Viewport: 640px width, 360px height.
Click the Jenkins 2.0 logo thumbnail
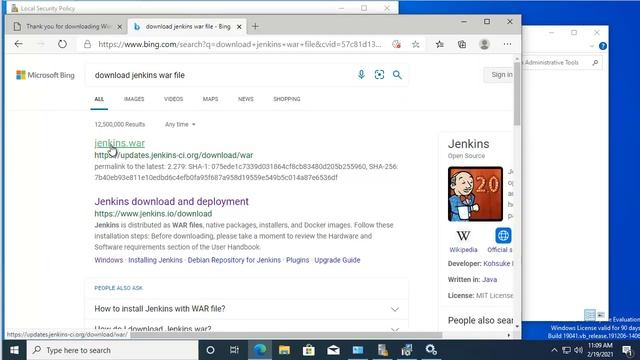coord(475,194)
